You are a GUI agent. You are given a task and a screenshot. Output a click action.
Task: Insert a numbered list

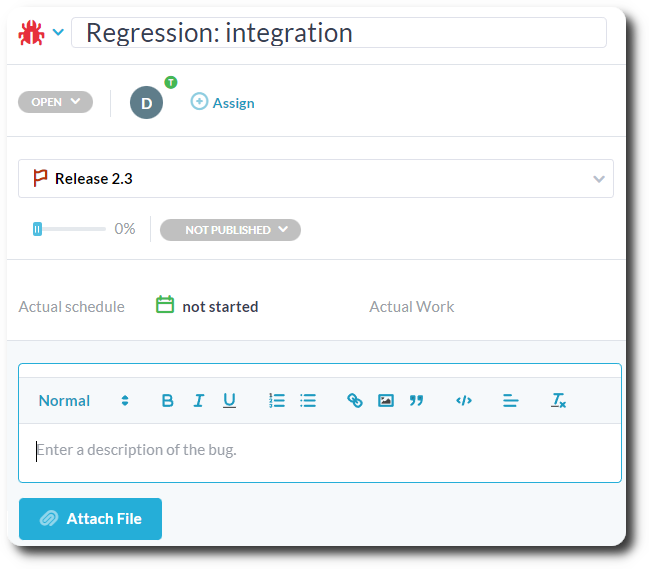(277, 401)
